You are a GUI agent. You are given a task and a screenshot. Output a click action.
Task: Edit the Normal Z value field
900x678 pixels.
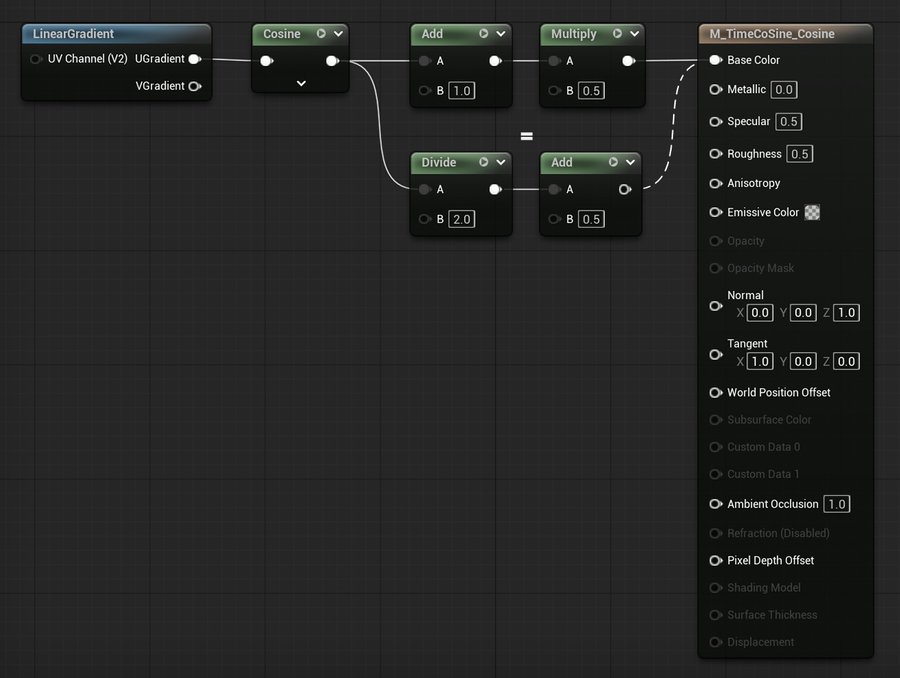[x=846, y=313]
